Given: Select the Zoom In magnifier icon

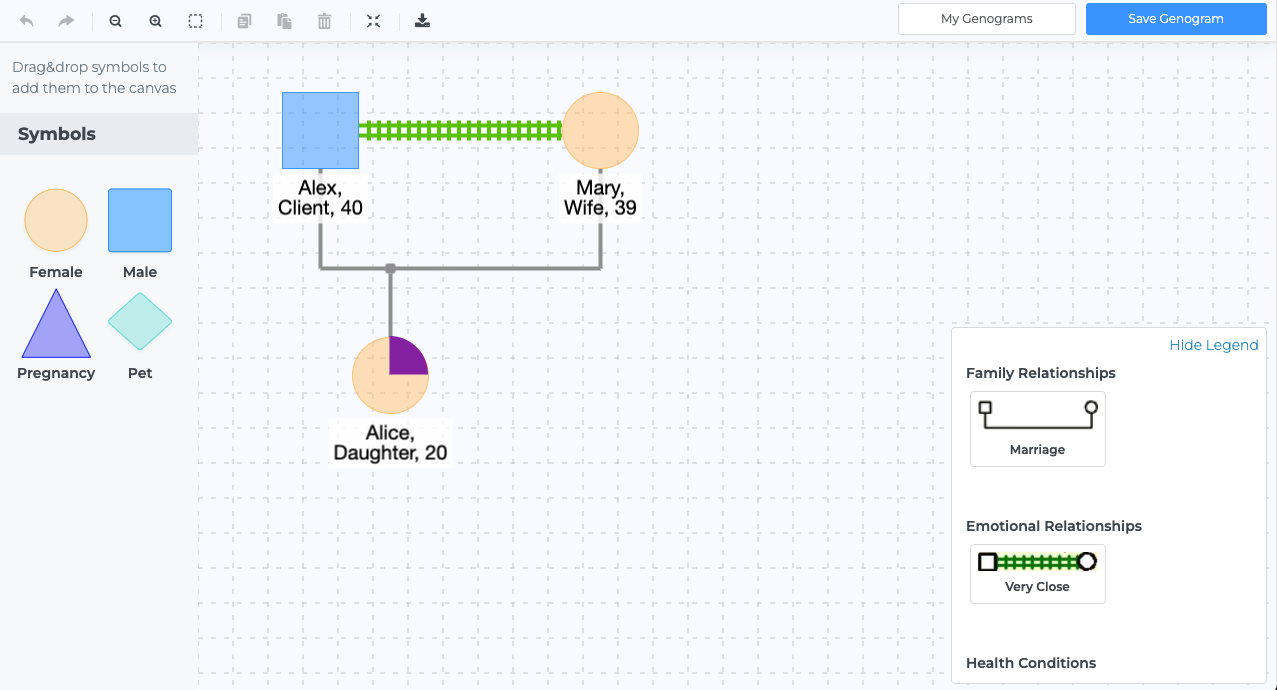Looking at the screenshot, I should pyautogui.click(x=155, y=20).
